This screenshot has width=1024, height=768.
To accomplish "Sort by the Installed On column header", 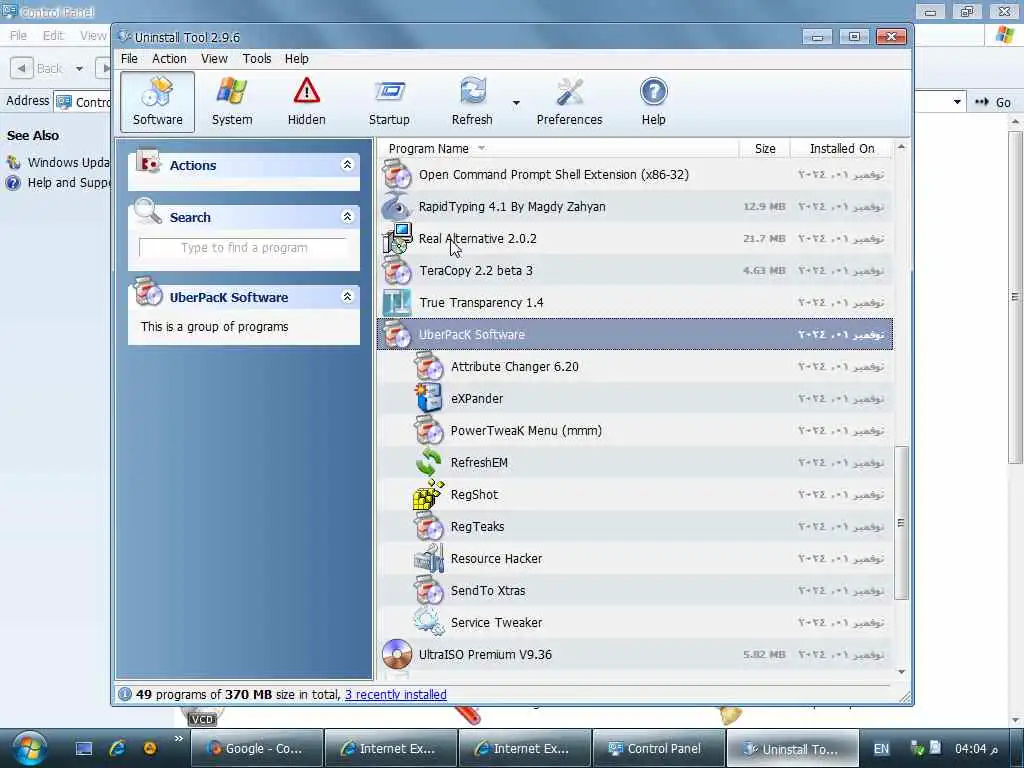I will [x=842, y=148].
